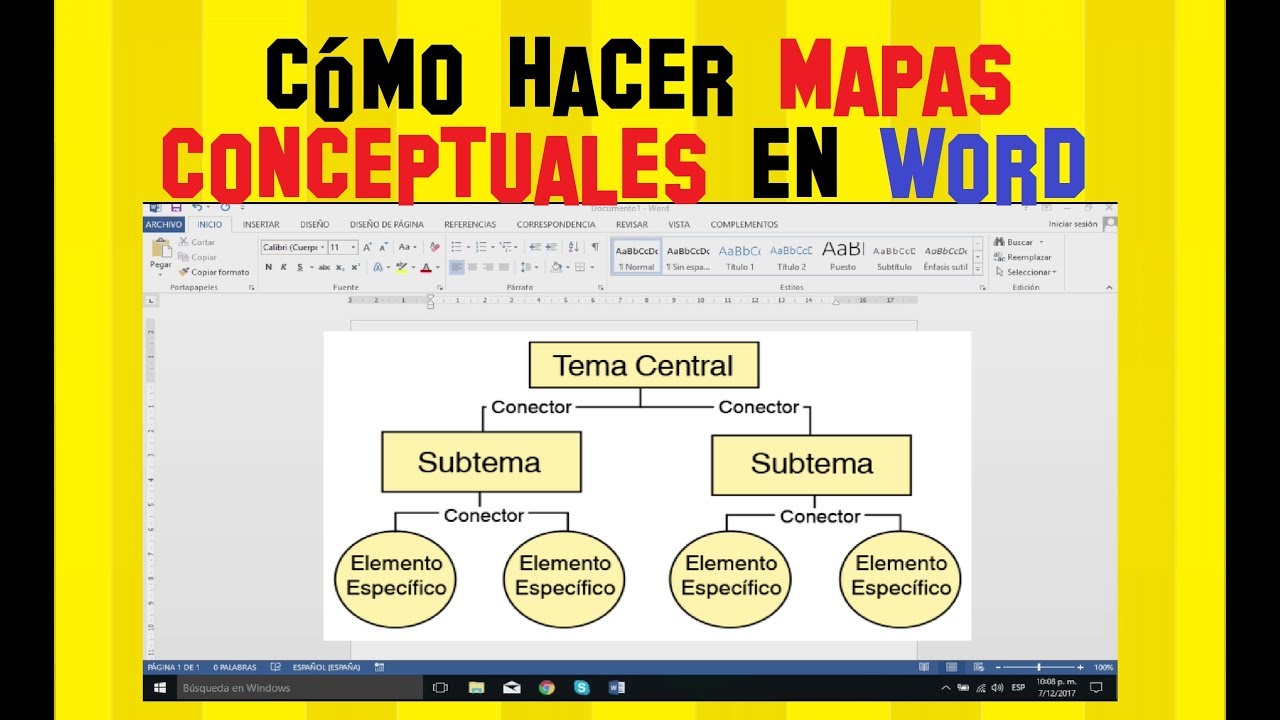This screenshot has height=720, width=1280.
Task: Increase paragraph indent
Action: tap(552, 247)
